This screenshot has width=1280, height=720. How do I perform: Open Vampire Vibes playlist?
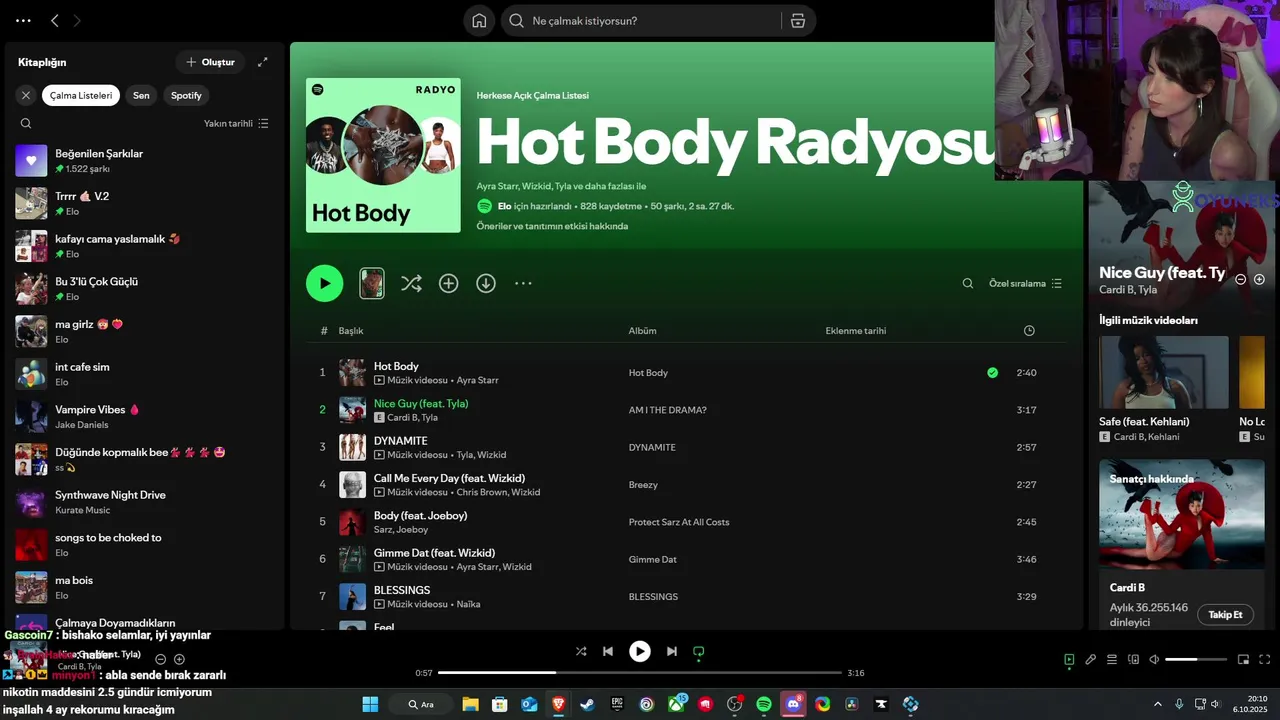(145, 416)
